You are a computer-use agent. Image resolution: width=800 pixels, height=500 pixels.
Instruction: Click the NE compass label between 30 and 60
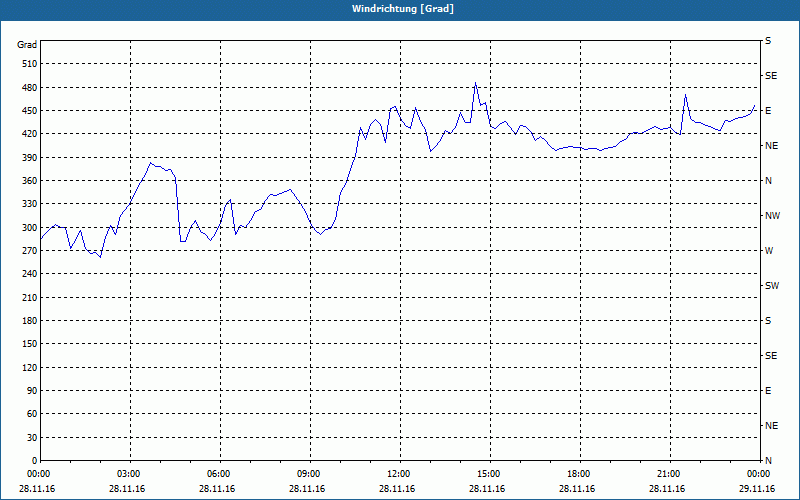tap(772, 426)
